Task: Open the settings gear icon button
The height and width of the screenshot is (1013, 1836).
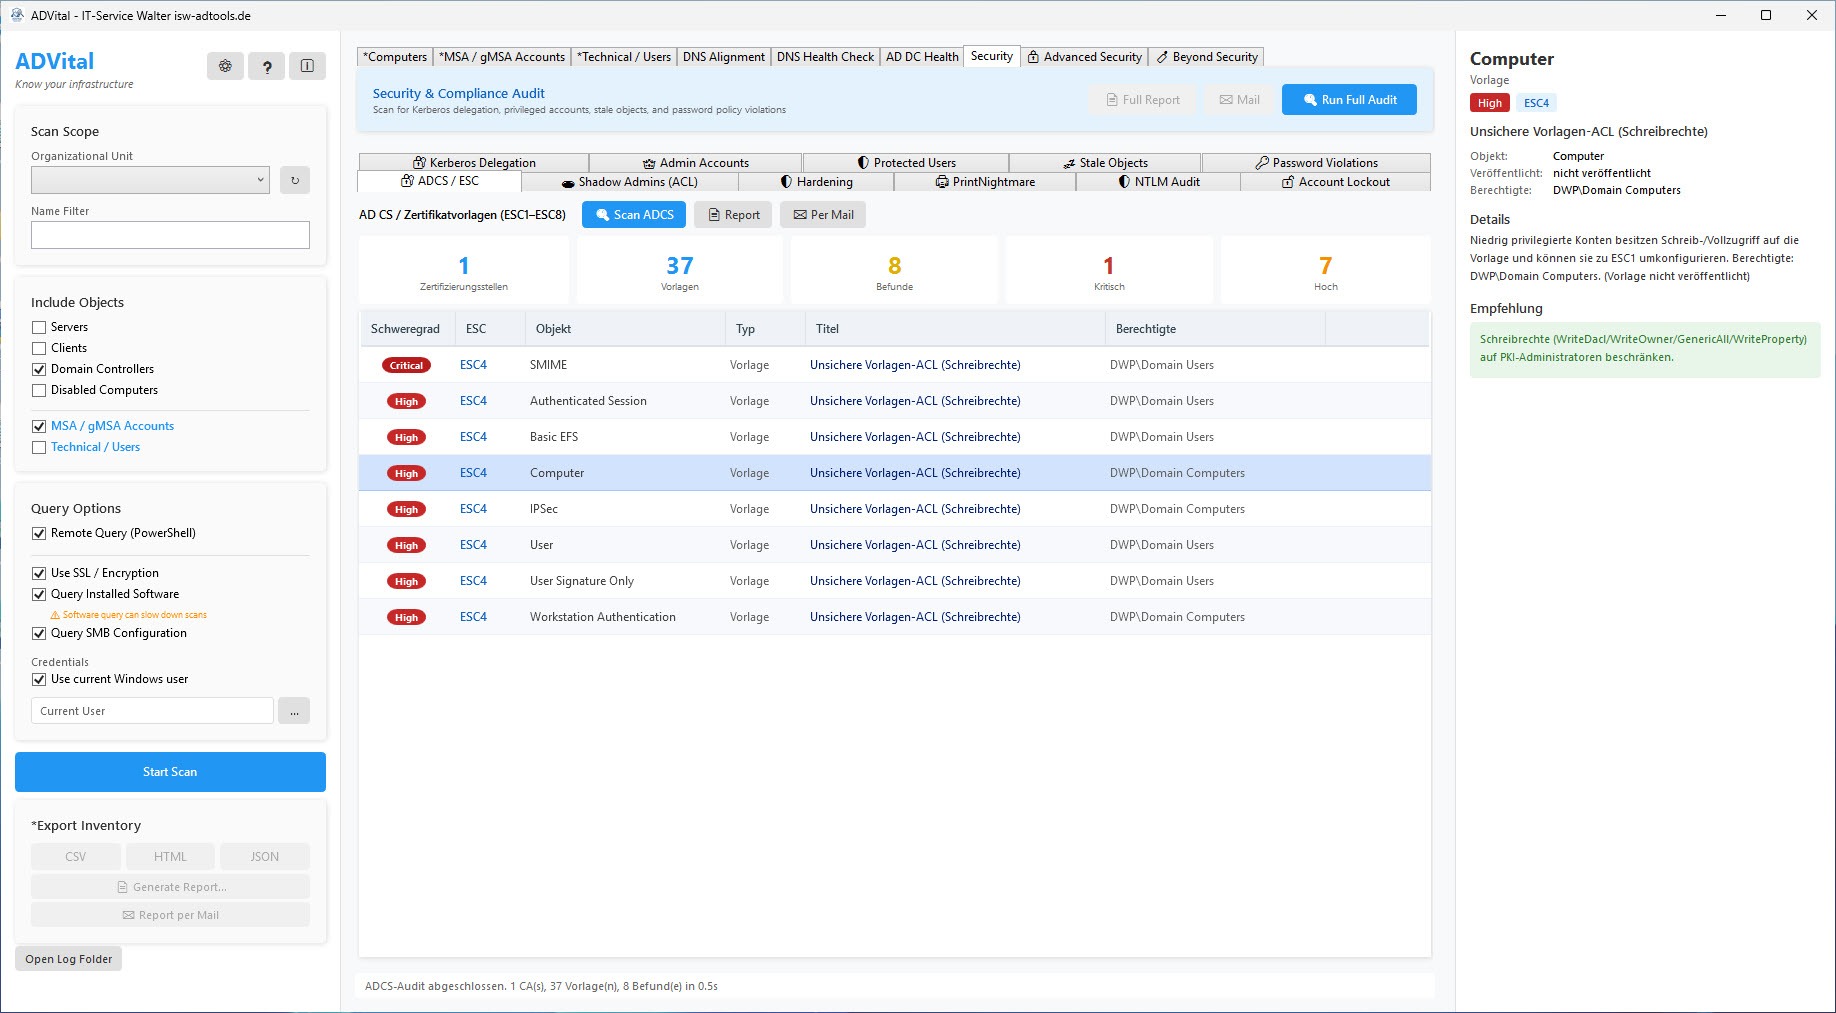Action: point(225,66)
